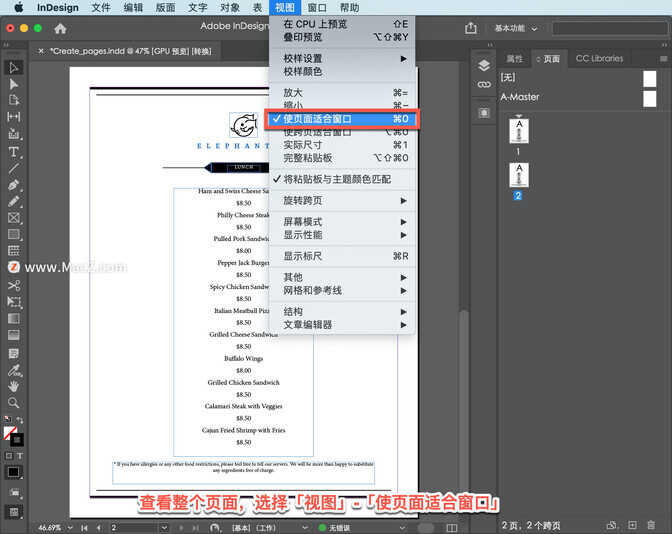Viewport: 672px width, 534px height.
Task: Select the Page tool
Action: coord(14,100)
